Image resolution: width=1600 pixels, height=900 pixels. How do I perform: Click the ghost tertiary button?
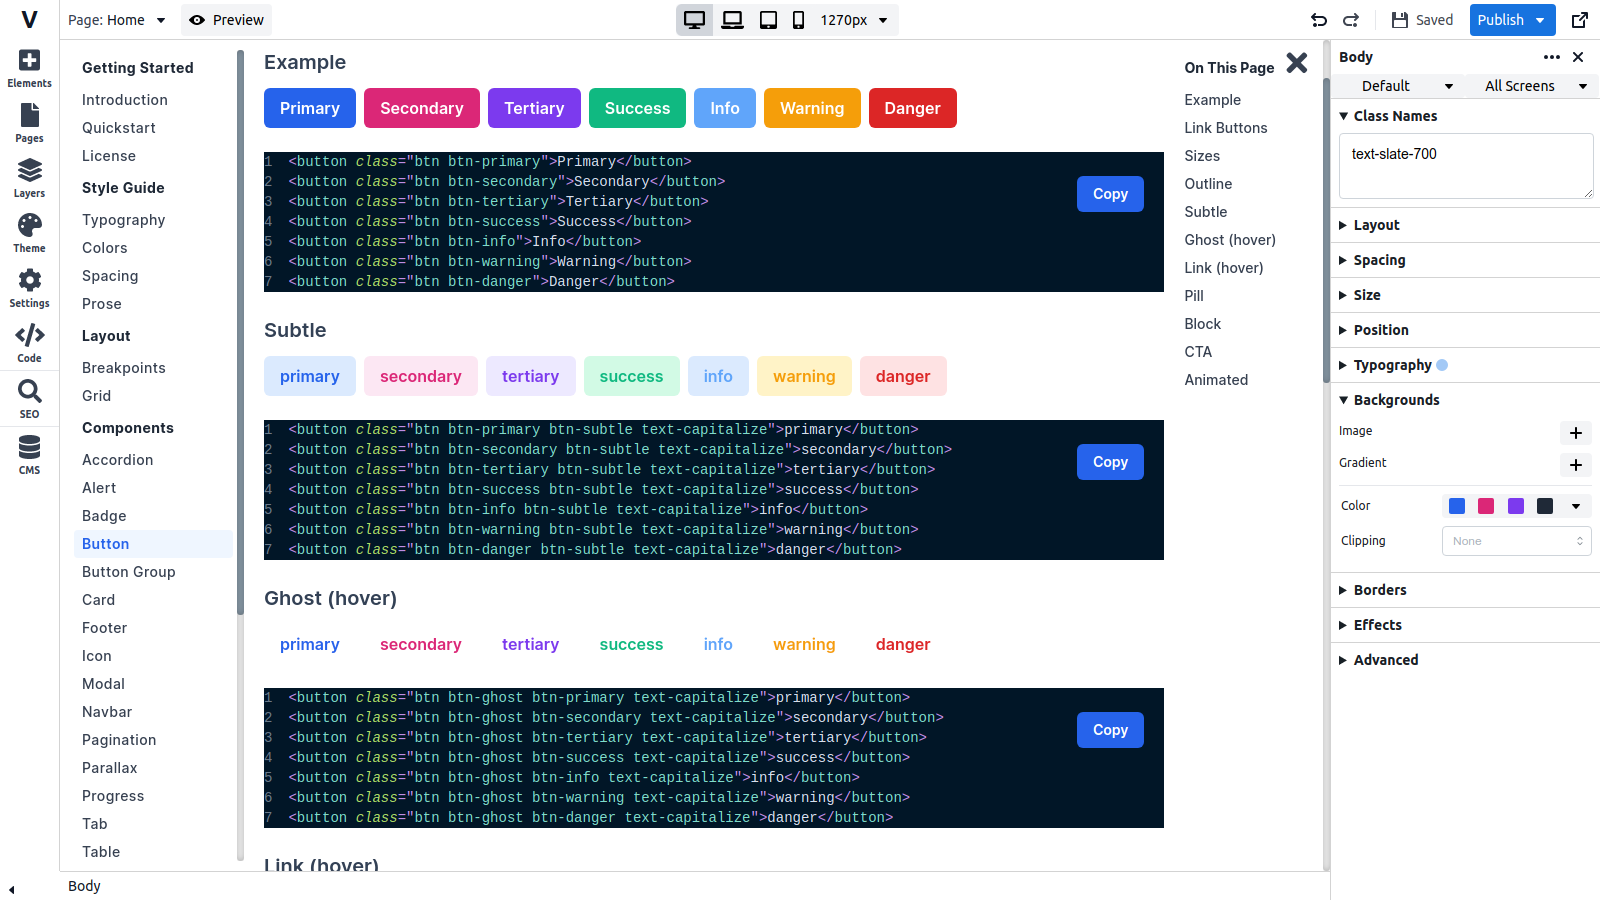pyautogui.click(x=530, y=644)
